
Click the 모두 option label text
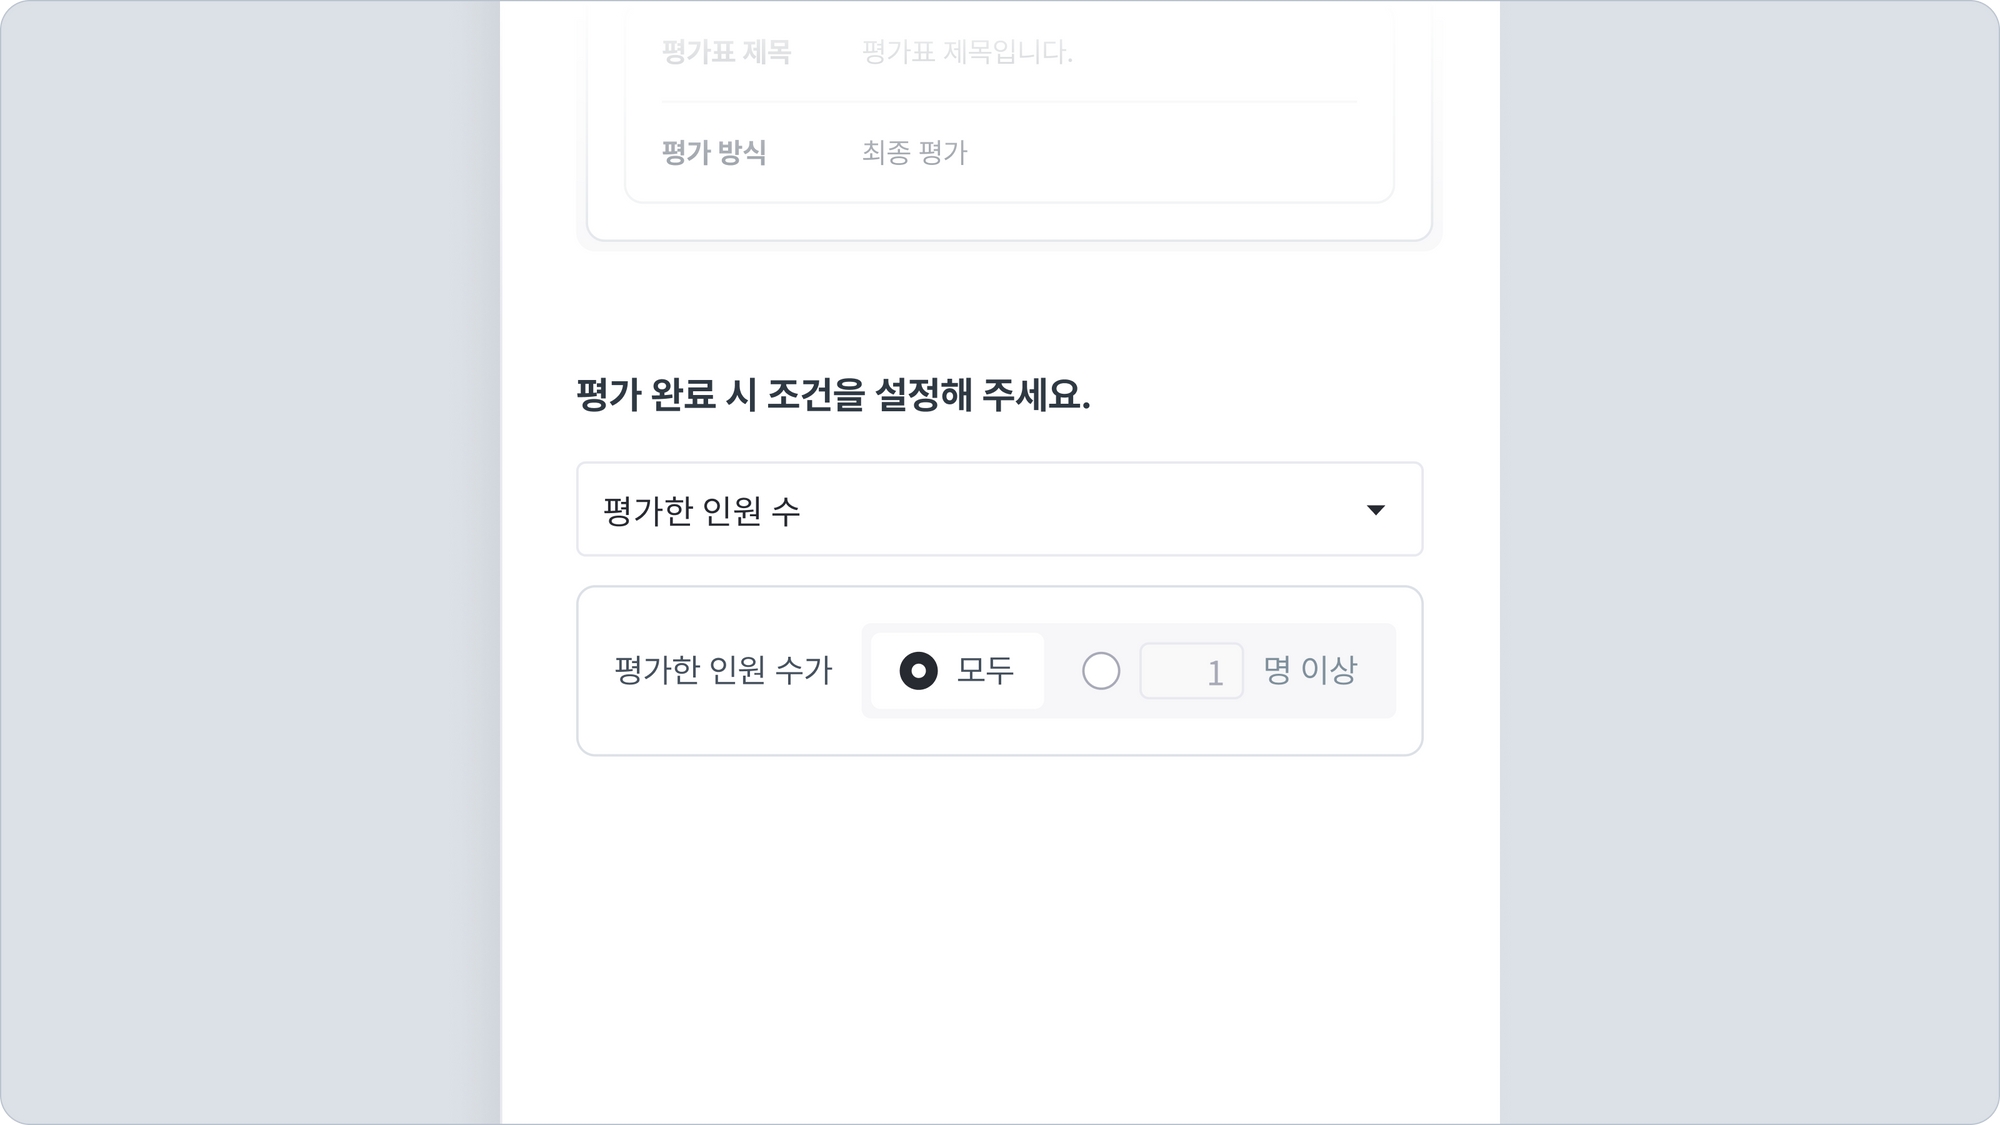point(985,670)
